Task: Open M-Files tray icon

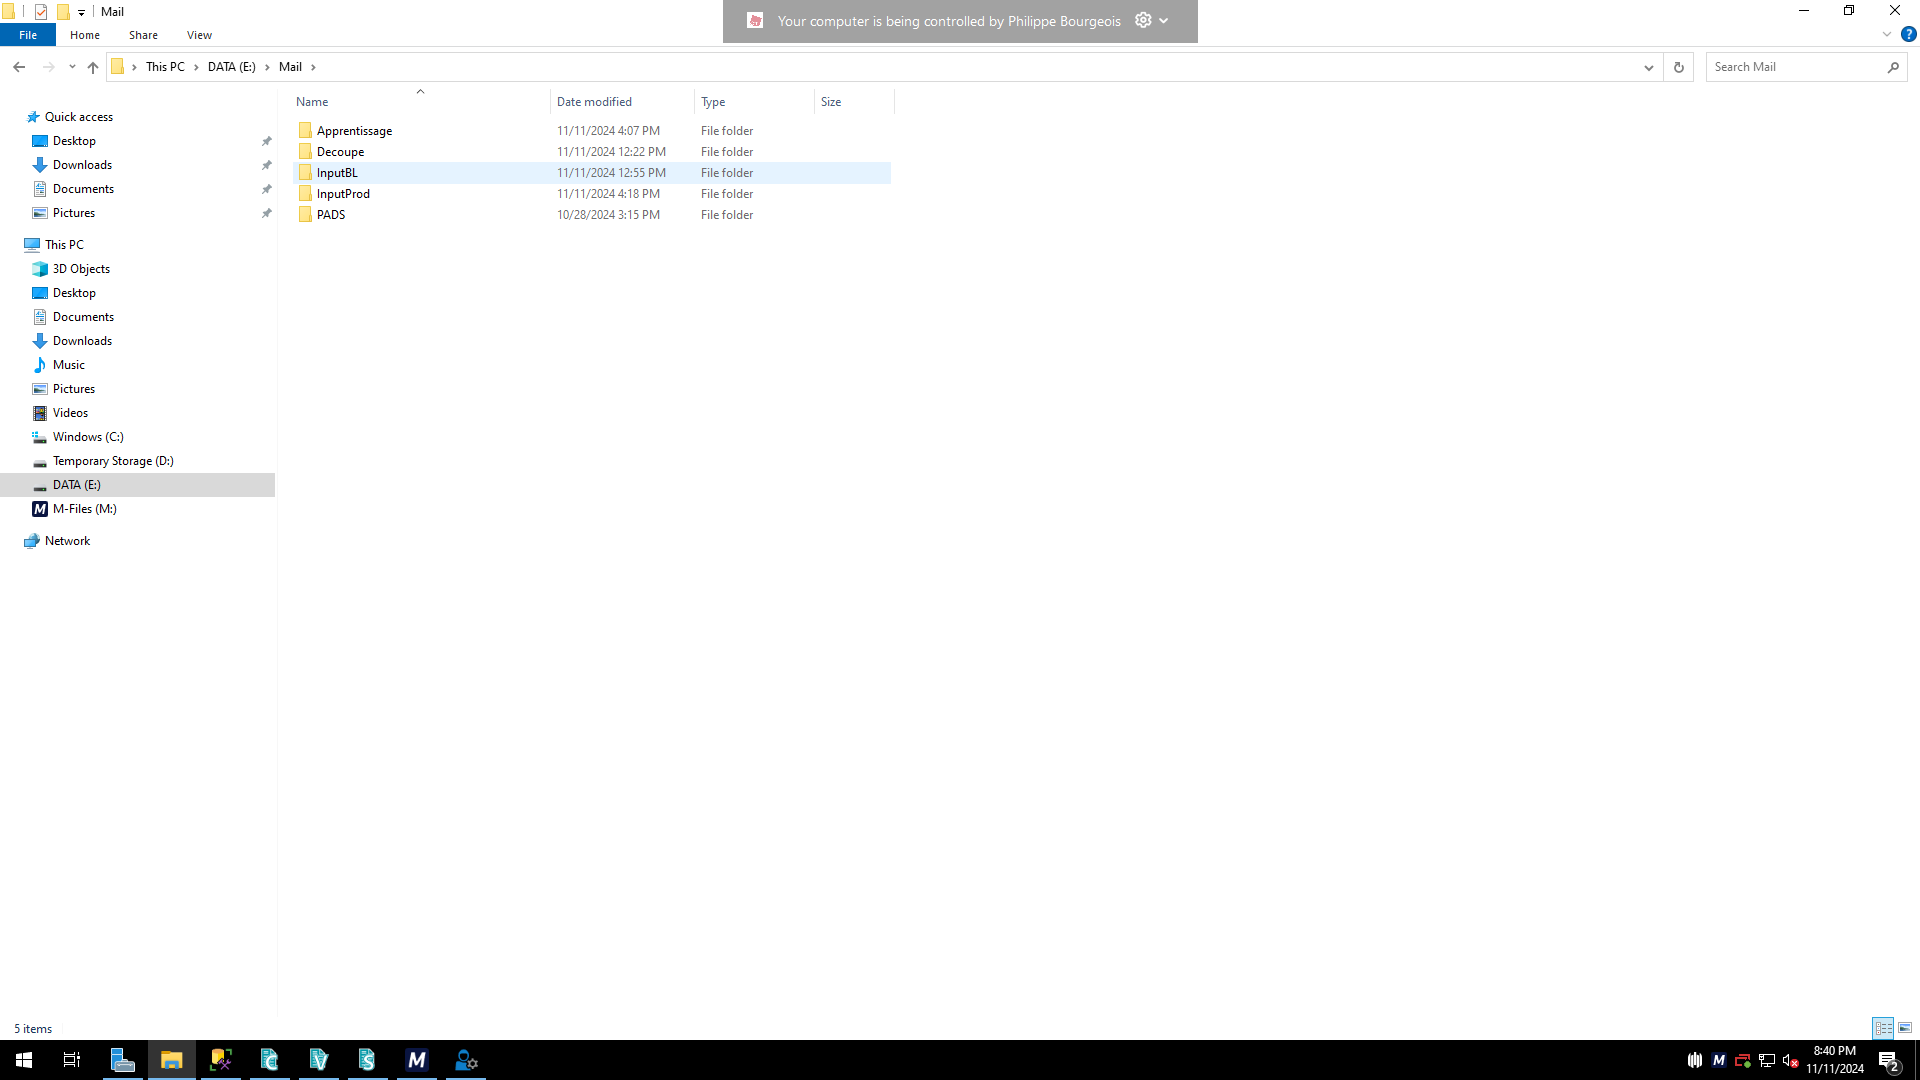Action: (x=1719, y=1060)
